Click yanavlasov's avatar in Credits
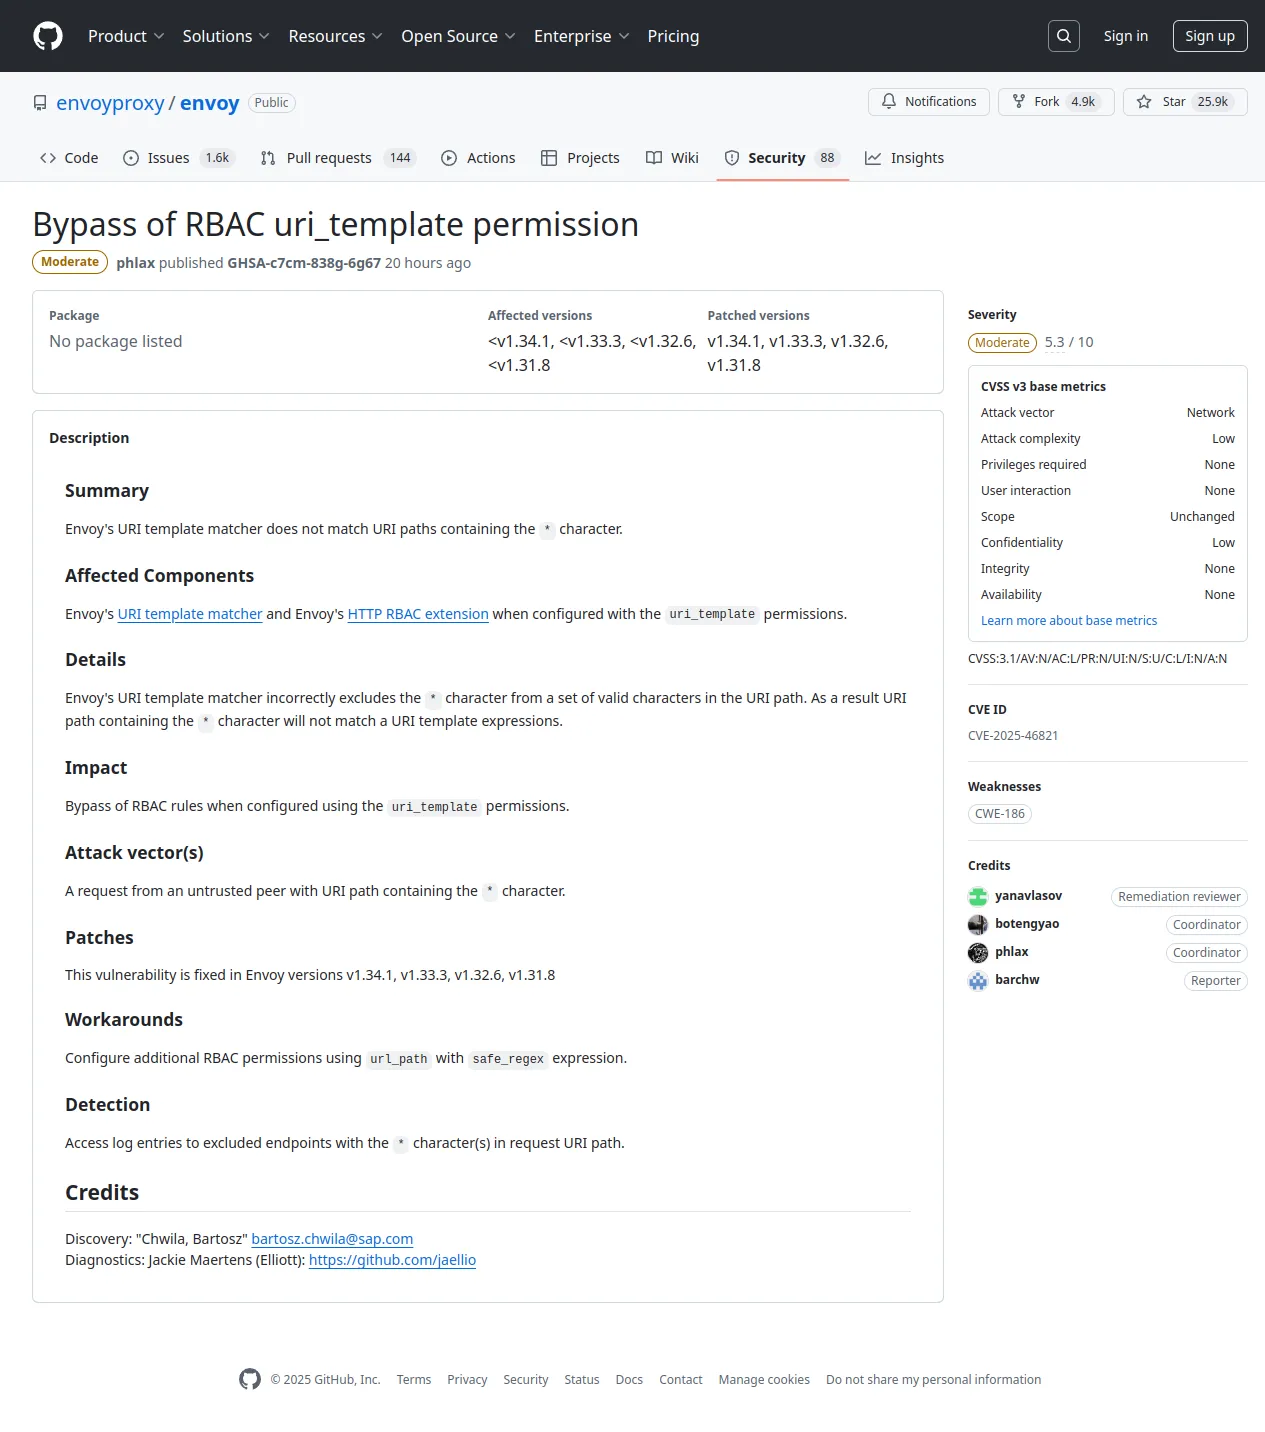 978,896
